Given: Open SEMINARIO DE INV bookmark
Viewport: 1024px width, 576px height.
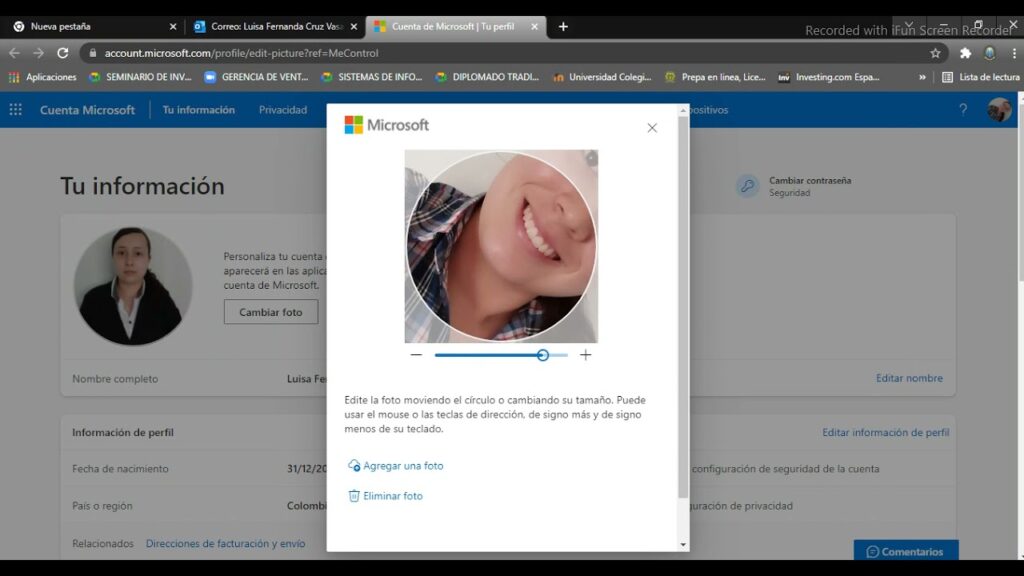Looking at the screenshot, I should coord(140,77).
